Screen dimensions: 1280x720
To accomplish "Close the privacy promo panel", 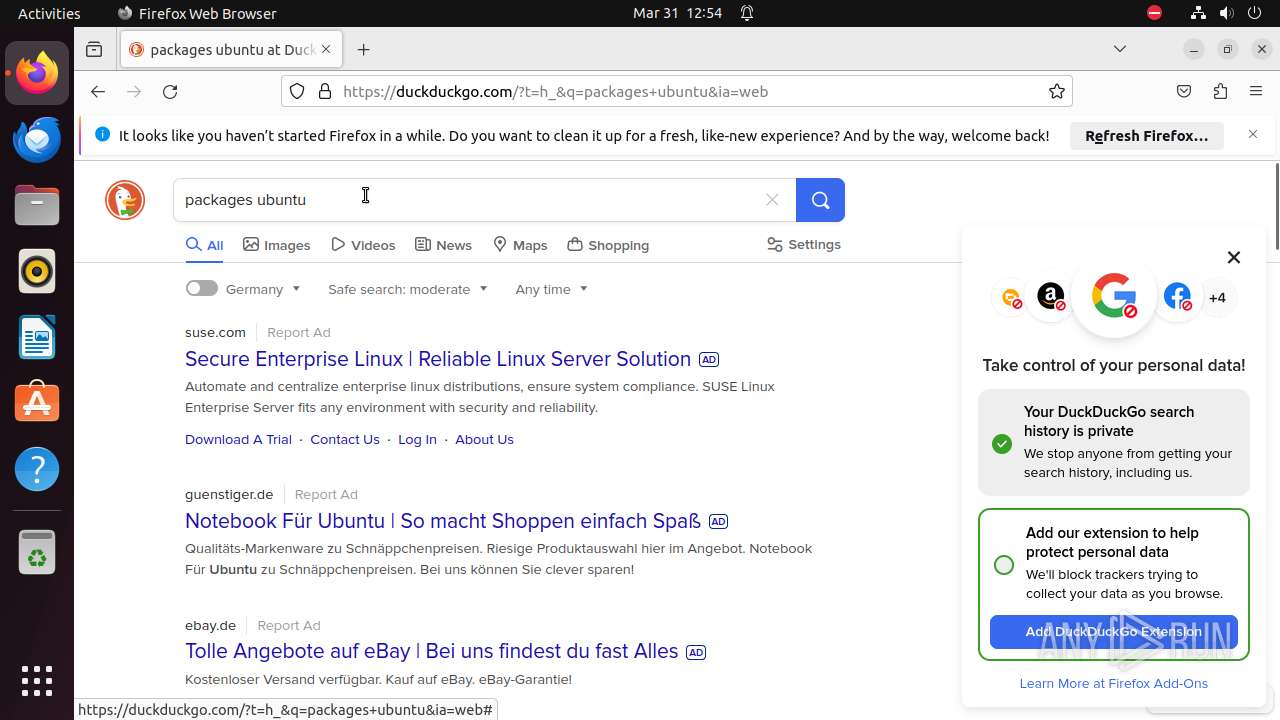I will (1234, 257).
